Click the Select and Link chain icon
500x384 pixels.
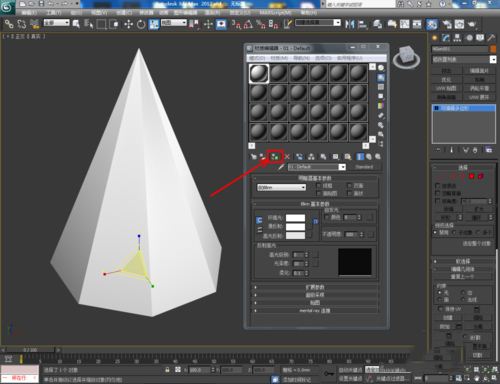point(8,24)
